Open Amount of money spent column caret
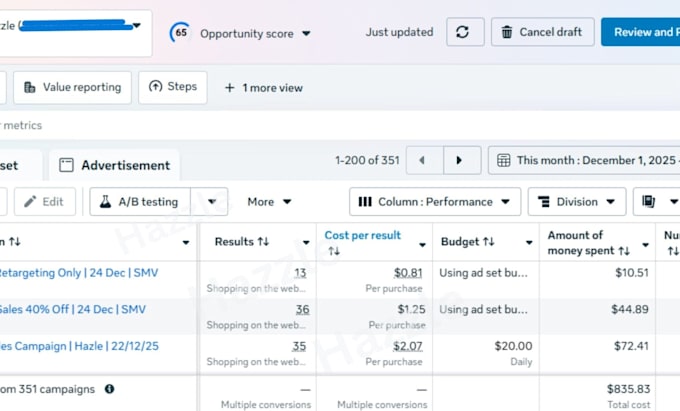This screenshot has width=680, height=411. point(645,245)
